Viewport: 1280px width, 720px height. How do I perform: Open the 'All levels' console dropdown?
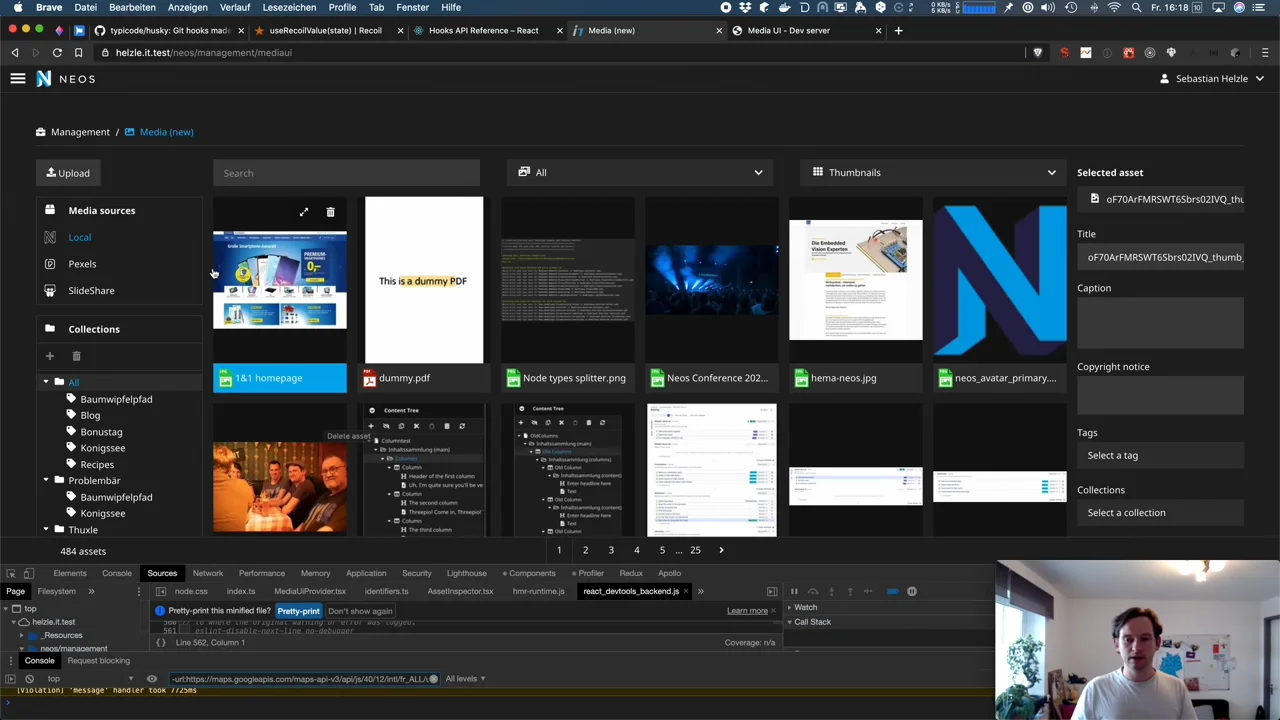tap(465, 679)
